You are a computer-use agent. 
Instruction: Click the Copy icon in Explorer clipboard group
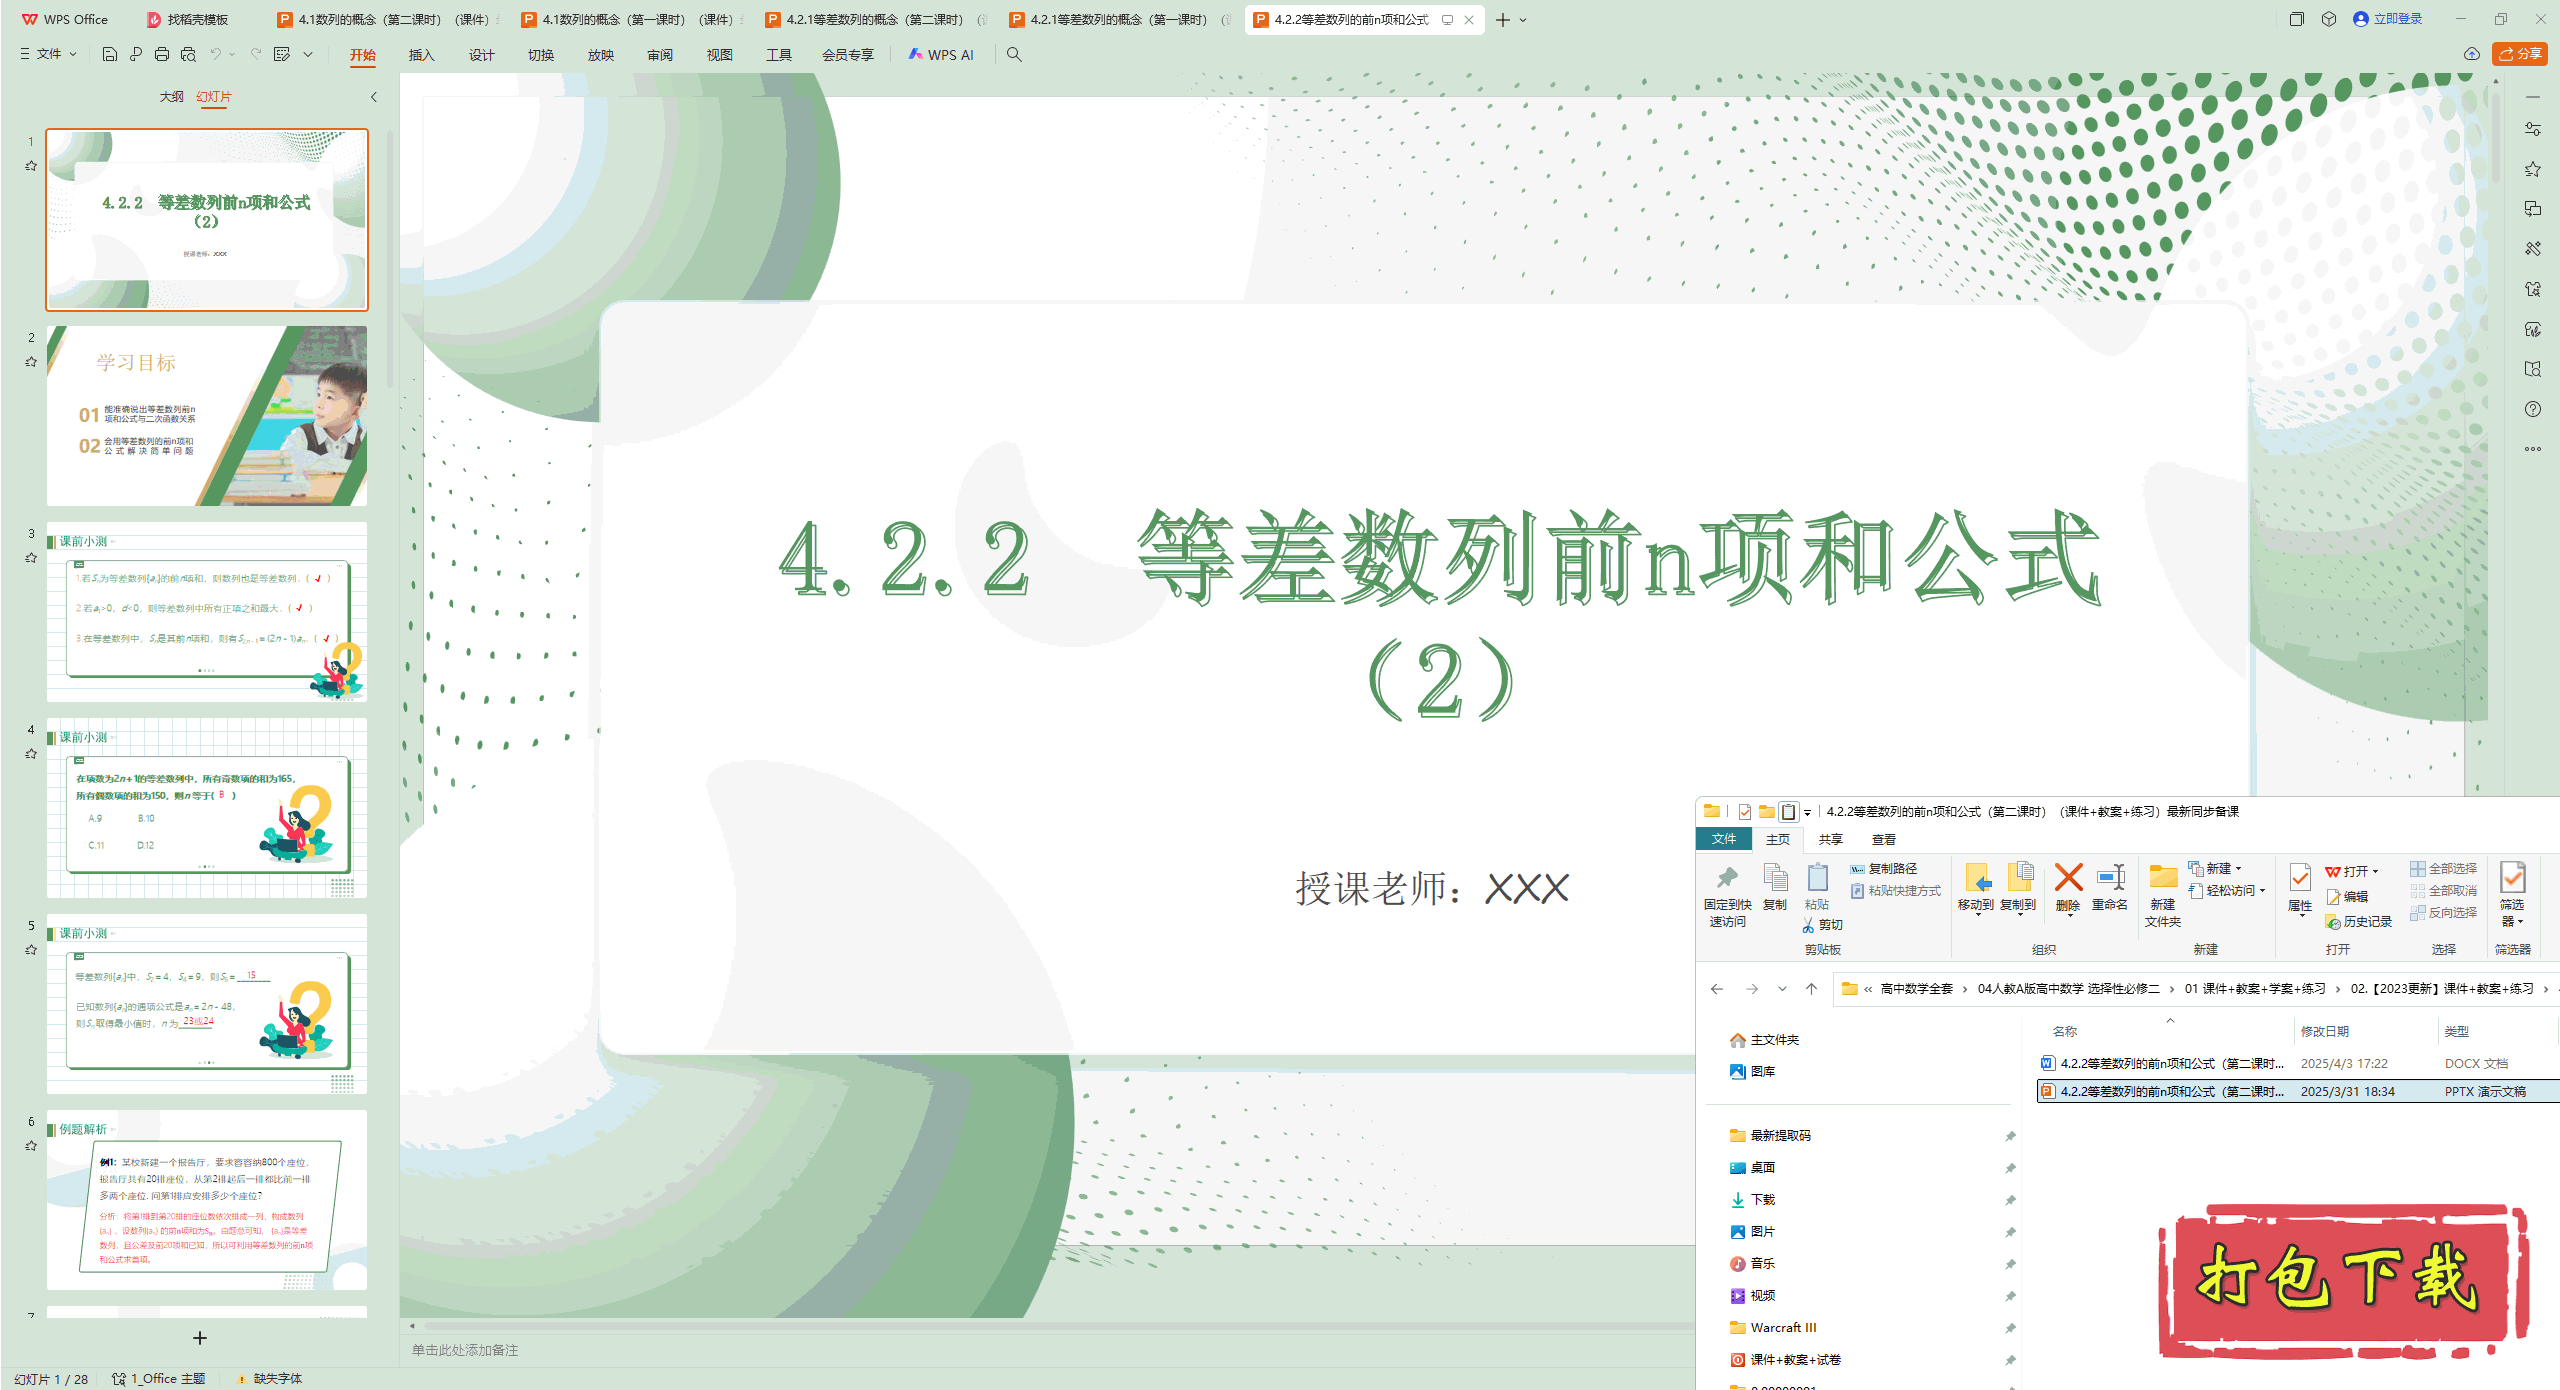(x=1775, y=887)
